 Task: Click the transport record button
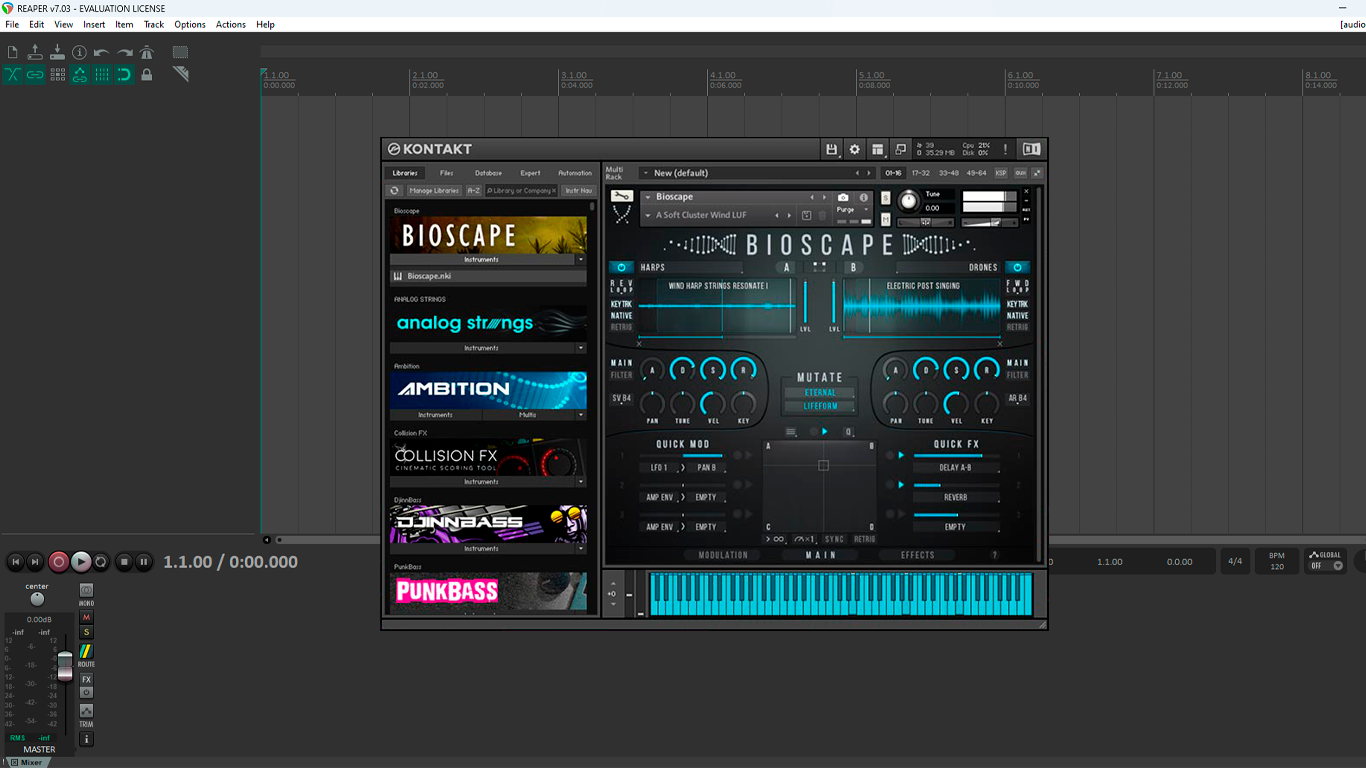pos(59,562)
